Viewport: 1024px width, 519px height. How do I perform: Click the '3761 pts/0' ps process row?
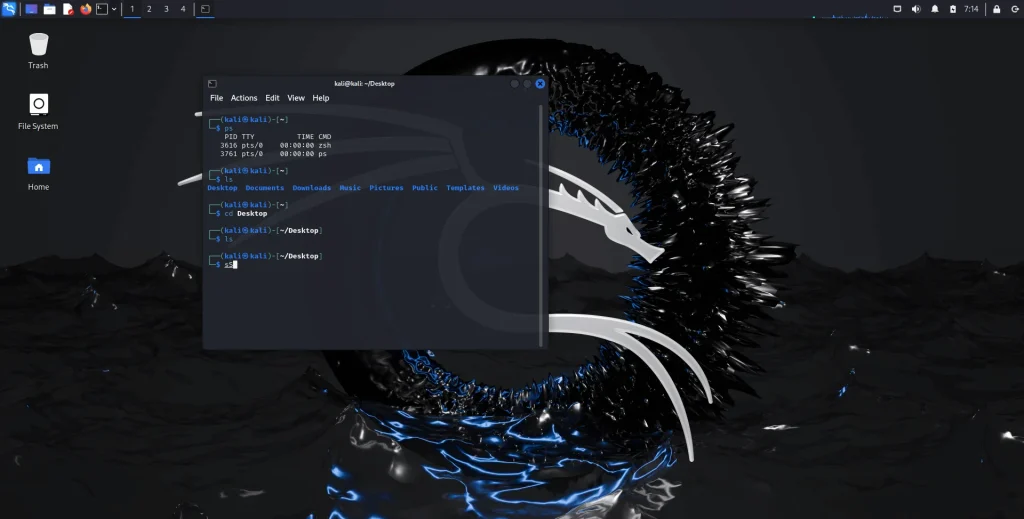point(274,154)
